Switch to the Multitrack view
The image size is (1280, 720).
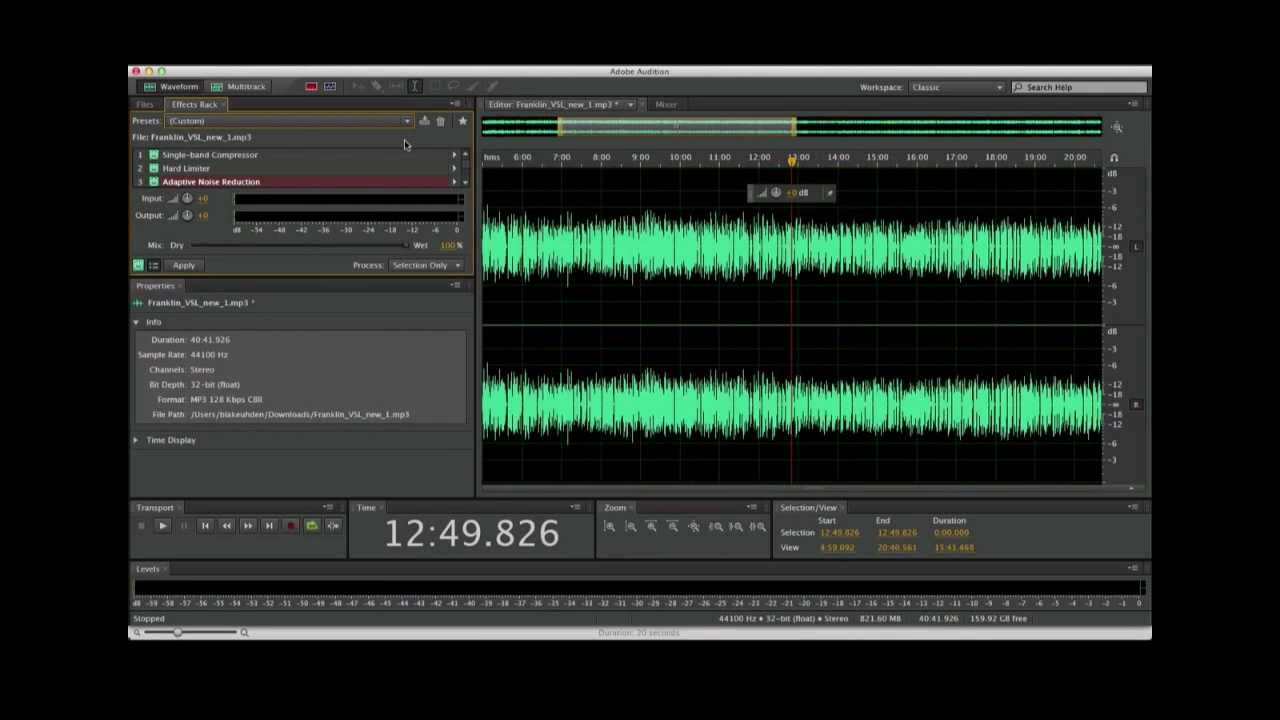click(x=238, y=87)
